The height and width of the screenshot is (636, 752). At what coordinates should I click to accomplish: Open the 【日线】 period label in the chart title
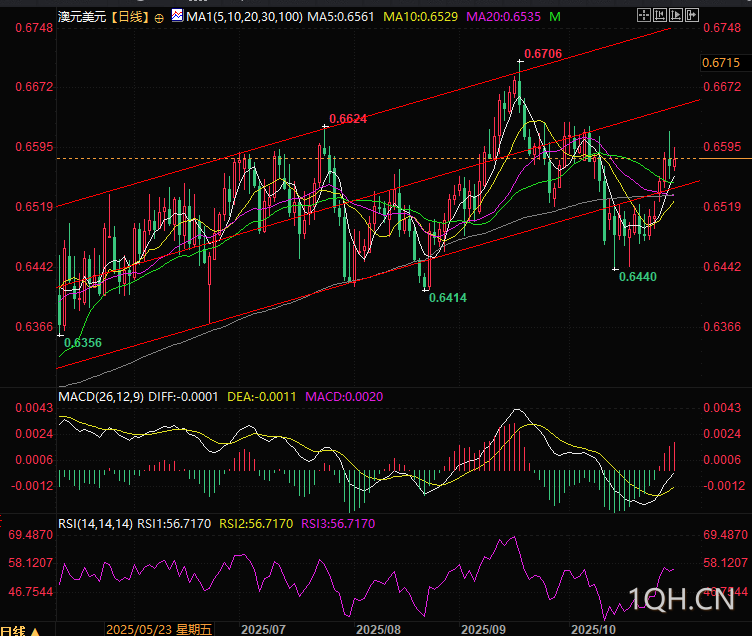tap(130, 18)
